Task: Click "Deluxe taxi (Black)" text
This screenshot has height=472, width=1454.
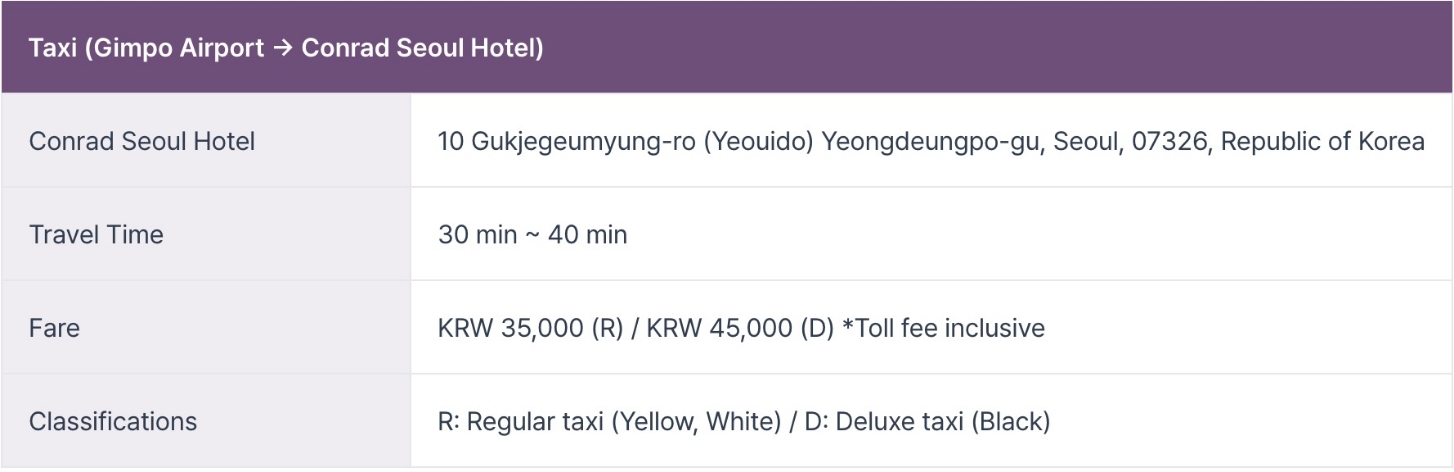Action: (942, 421)
